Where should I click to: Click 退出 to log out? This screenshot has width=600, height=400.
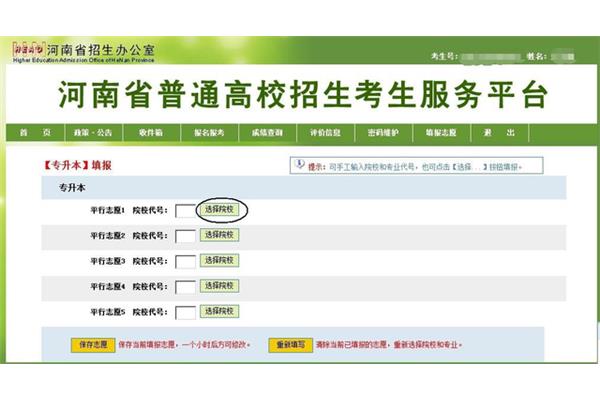pyautogui.click(x=499, y=132)
